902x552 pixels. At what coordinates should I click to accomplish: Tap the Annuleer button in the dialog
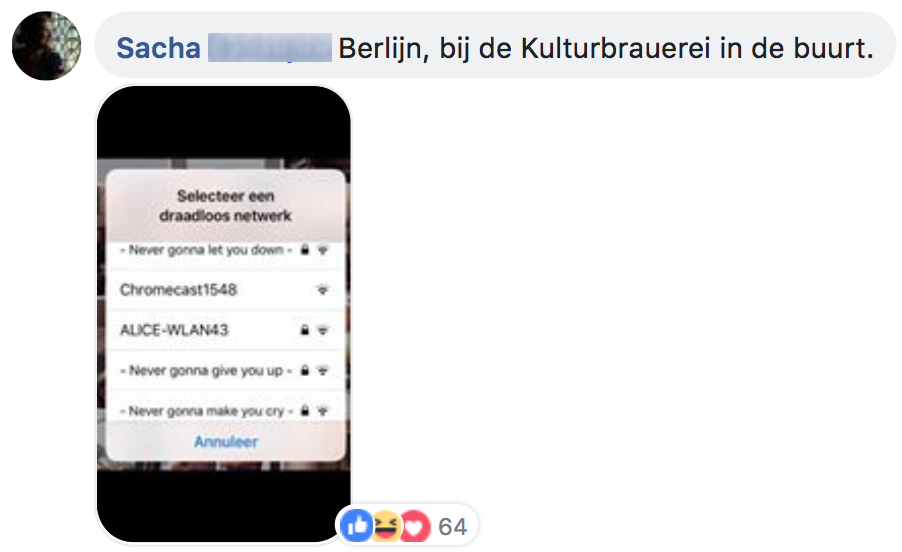(226, 442)
